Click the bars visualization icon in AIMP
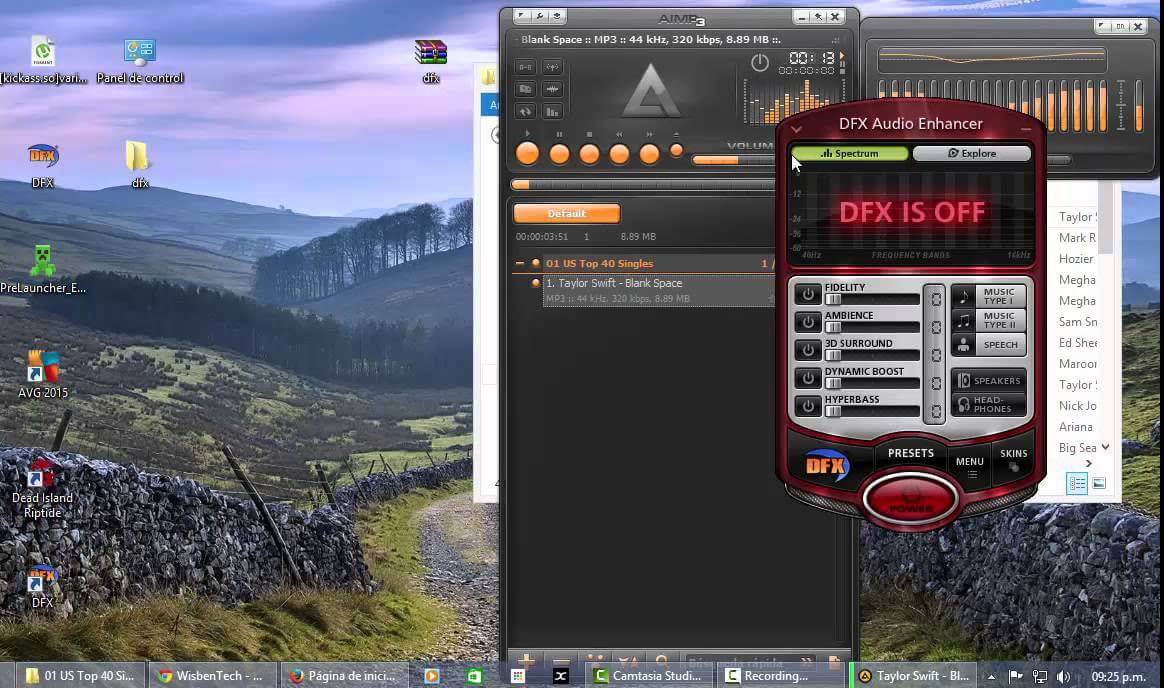Viewport: 1164px width, 688px height. 552,111
